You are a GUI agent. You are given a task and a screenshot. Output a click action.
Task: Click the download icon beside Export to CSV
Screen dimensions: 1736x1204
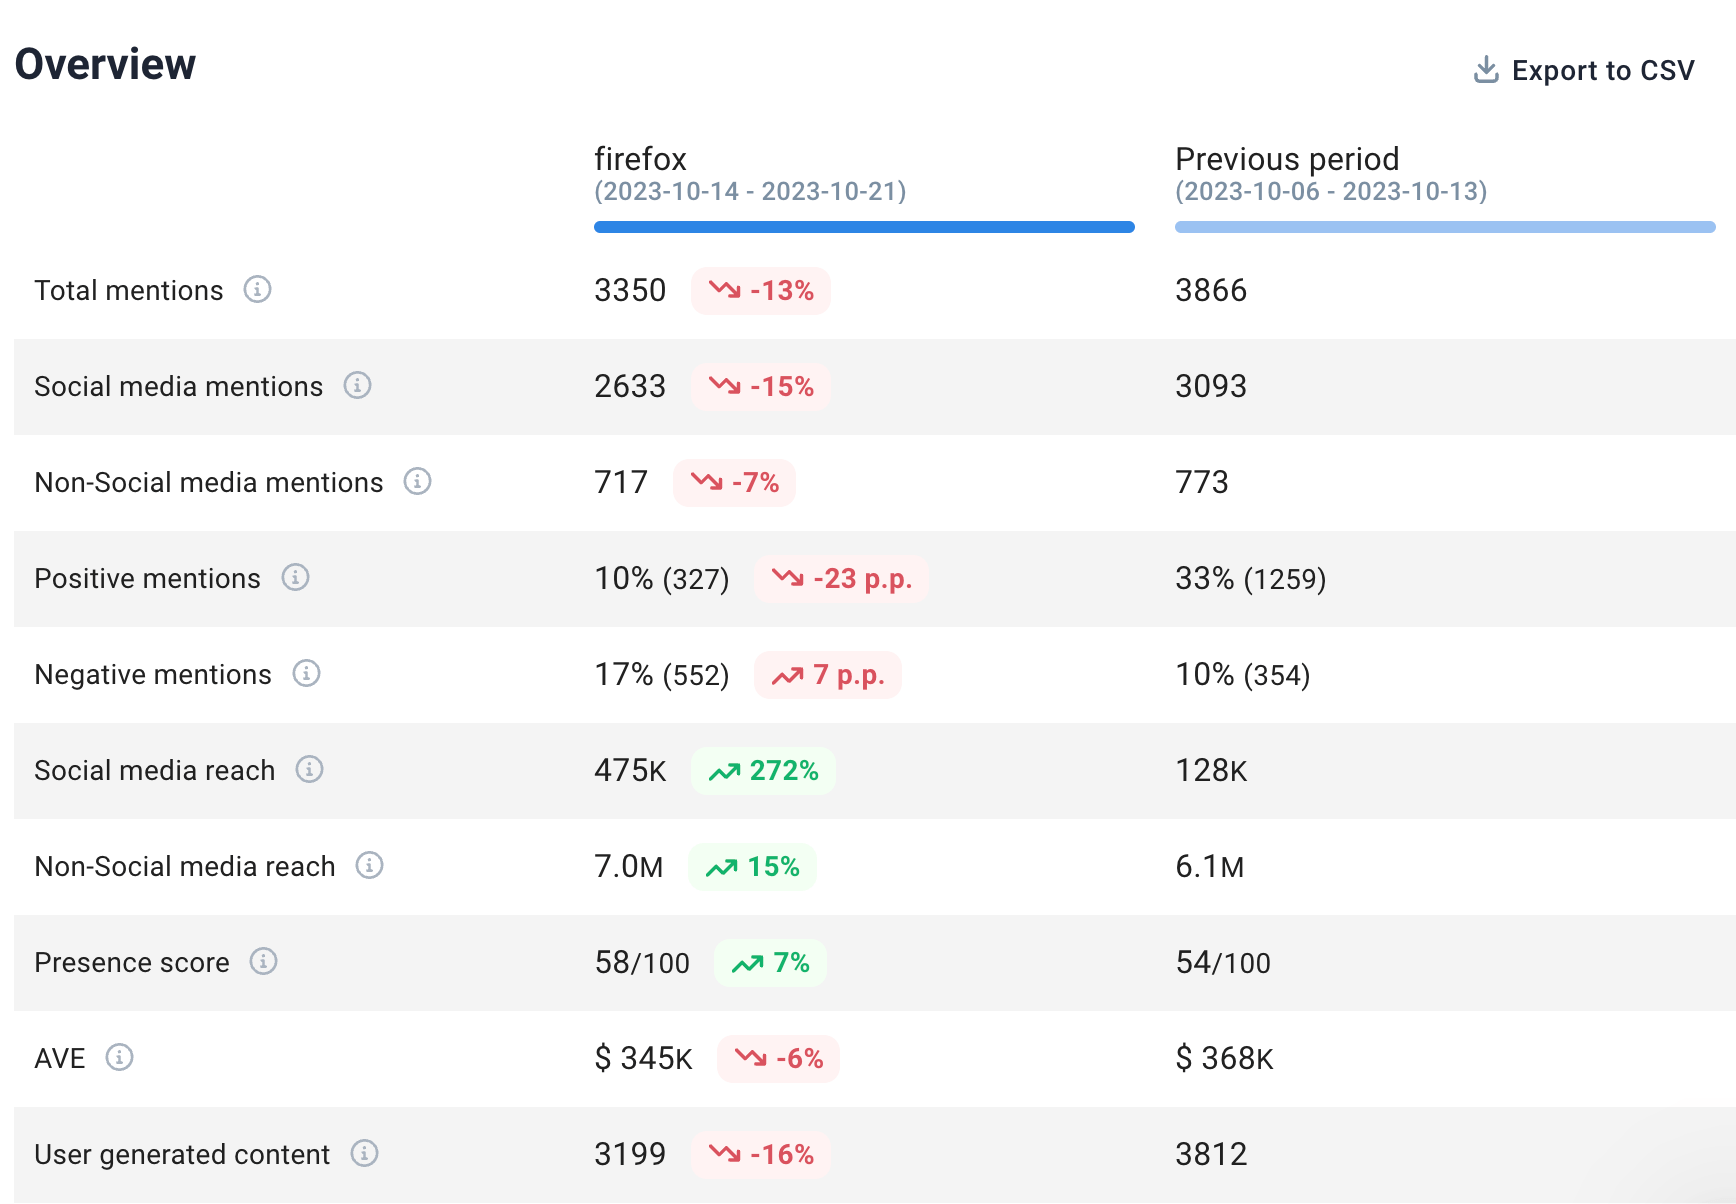coord(1485,69)
